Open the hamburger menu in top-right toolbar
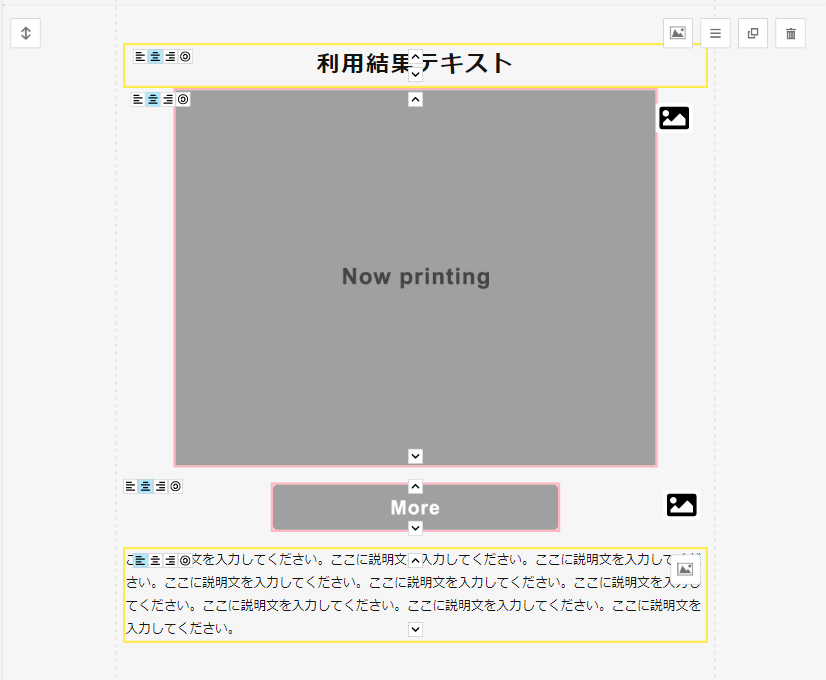 pyautogui.click(x=715, y=33)
